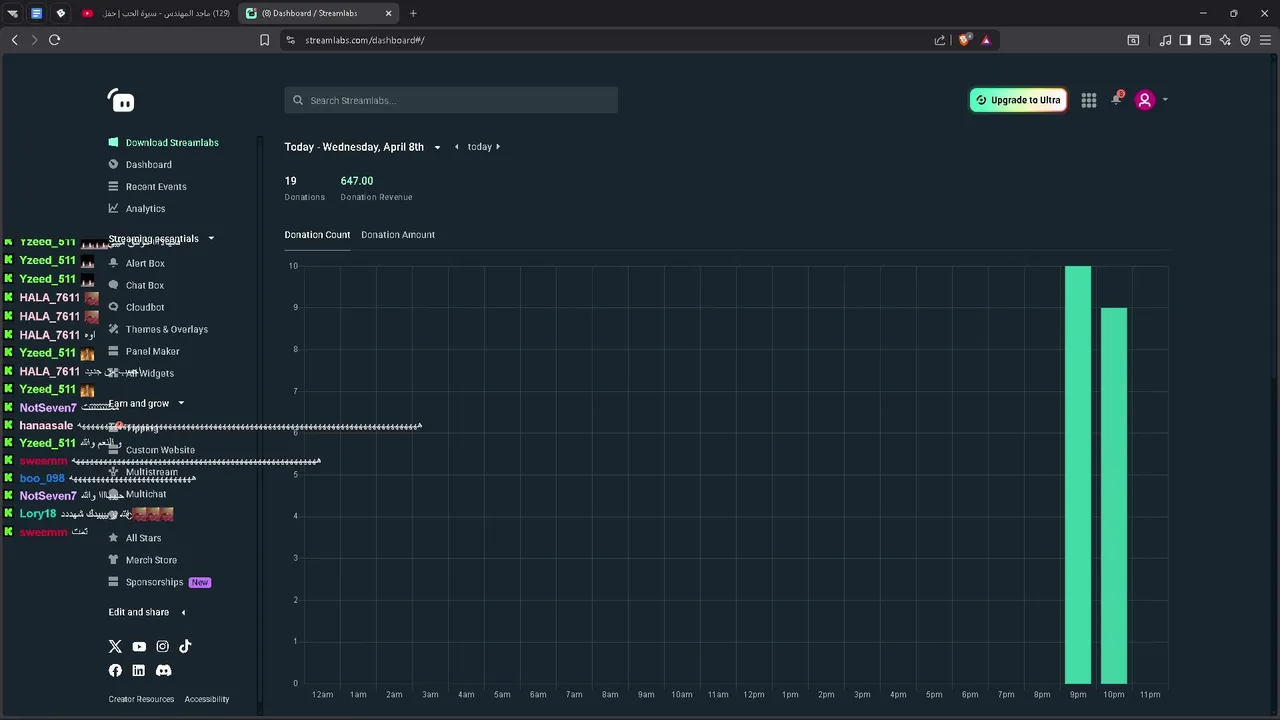The width and height of the screenshot is (1280, 720).
Task: Open the Accessibility link
Action: 207,699
